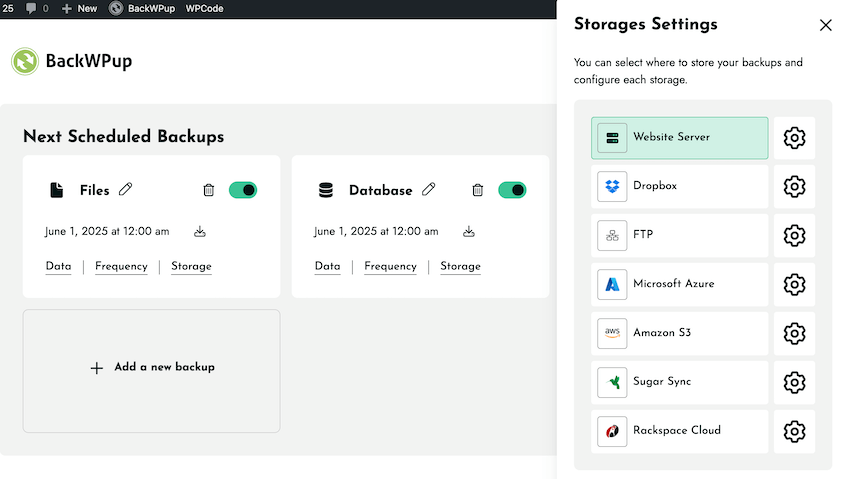Open FTP storage settings gear
The height and width of the screenshot is (479, 845).
[x=794, y=235]
